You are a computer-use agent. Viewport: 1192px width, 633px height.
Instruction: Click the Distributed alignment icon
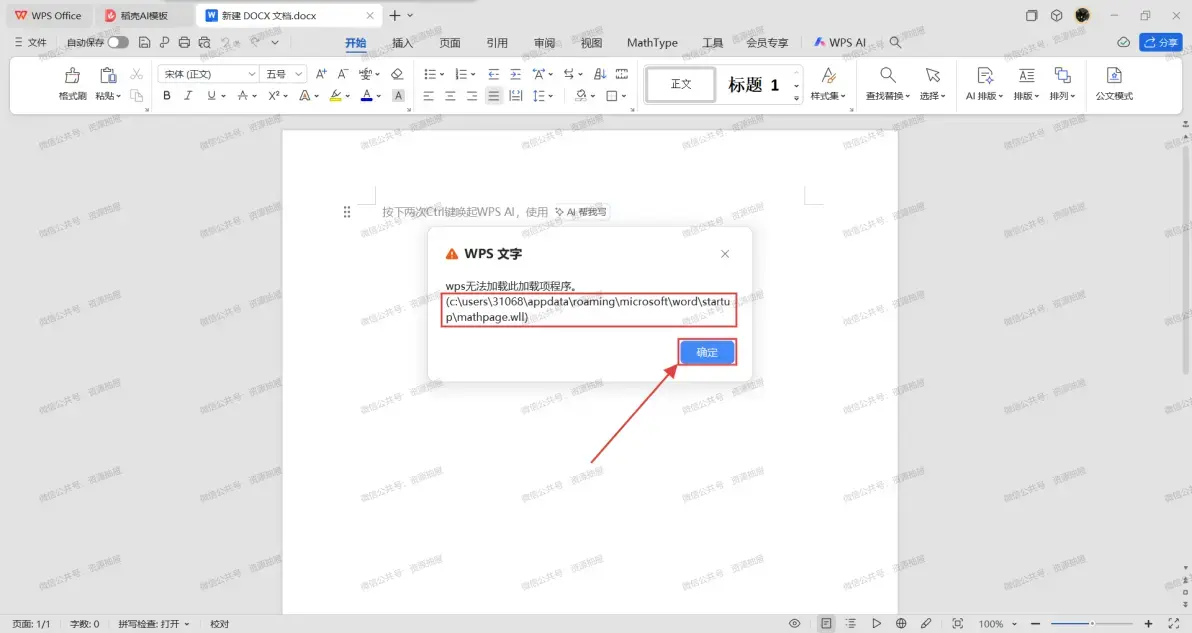515,96
